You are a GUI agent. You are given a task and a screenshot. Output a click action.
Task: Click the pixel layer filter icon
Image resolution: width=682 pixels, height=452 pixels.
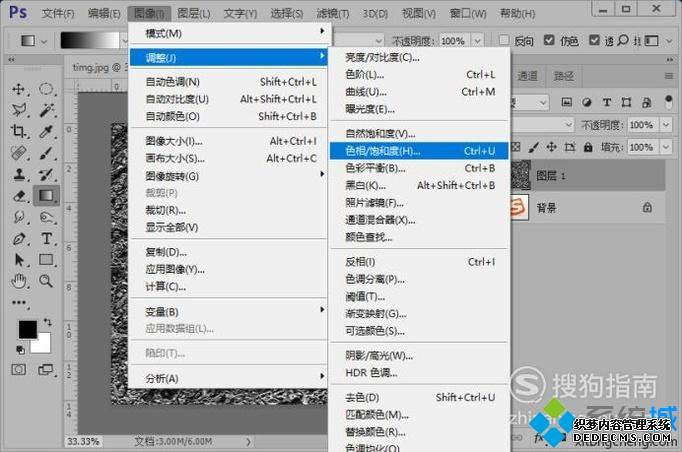pyautogui.click(x=566, y=102)
